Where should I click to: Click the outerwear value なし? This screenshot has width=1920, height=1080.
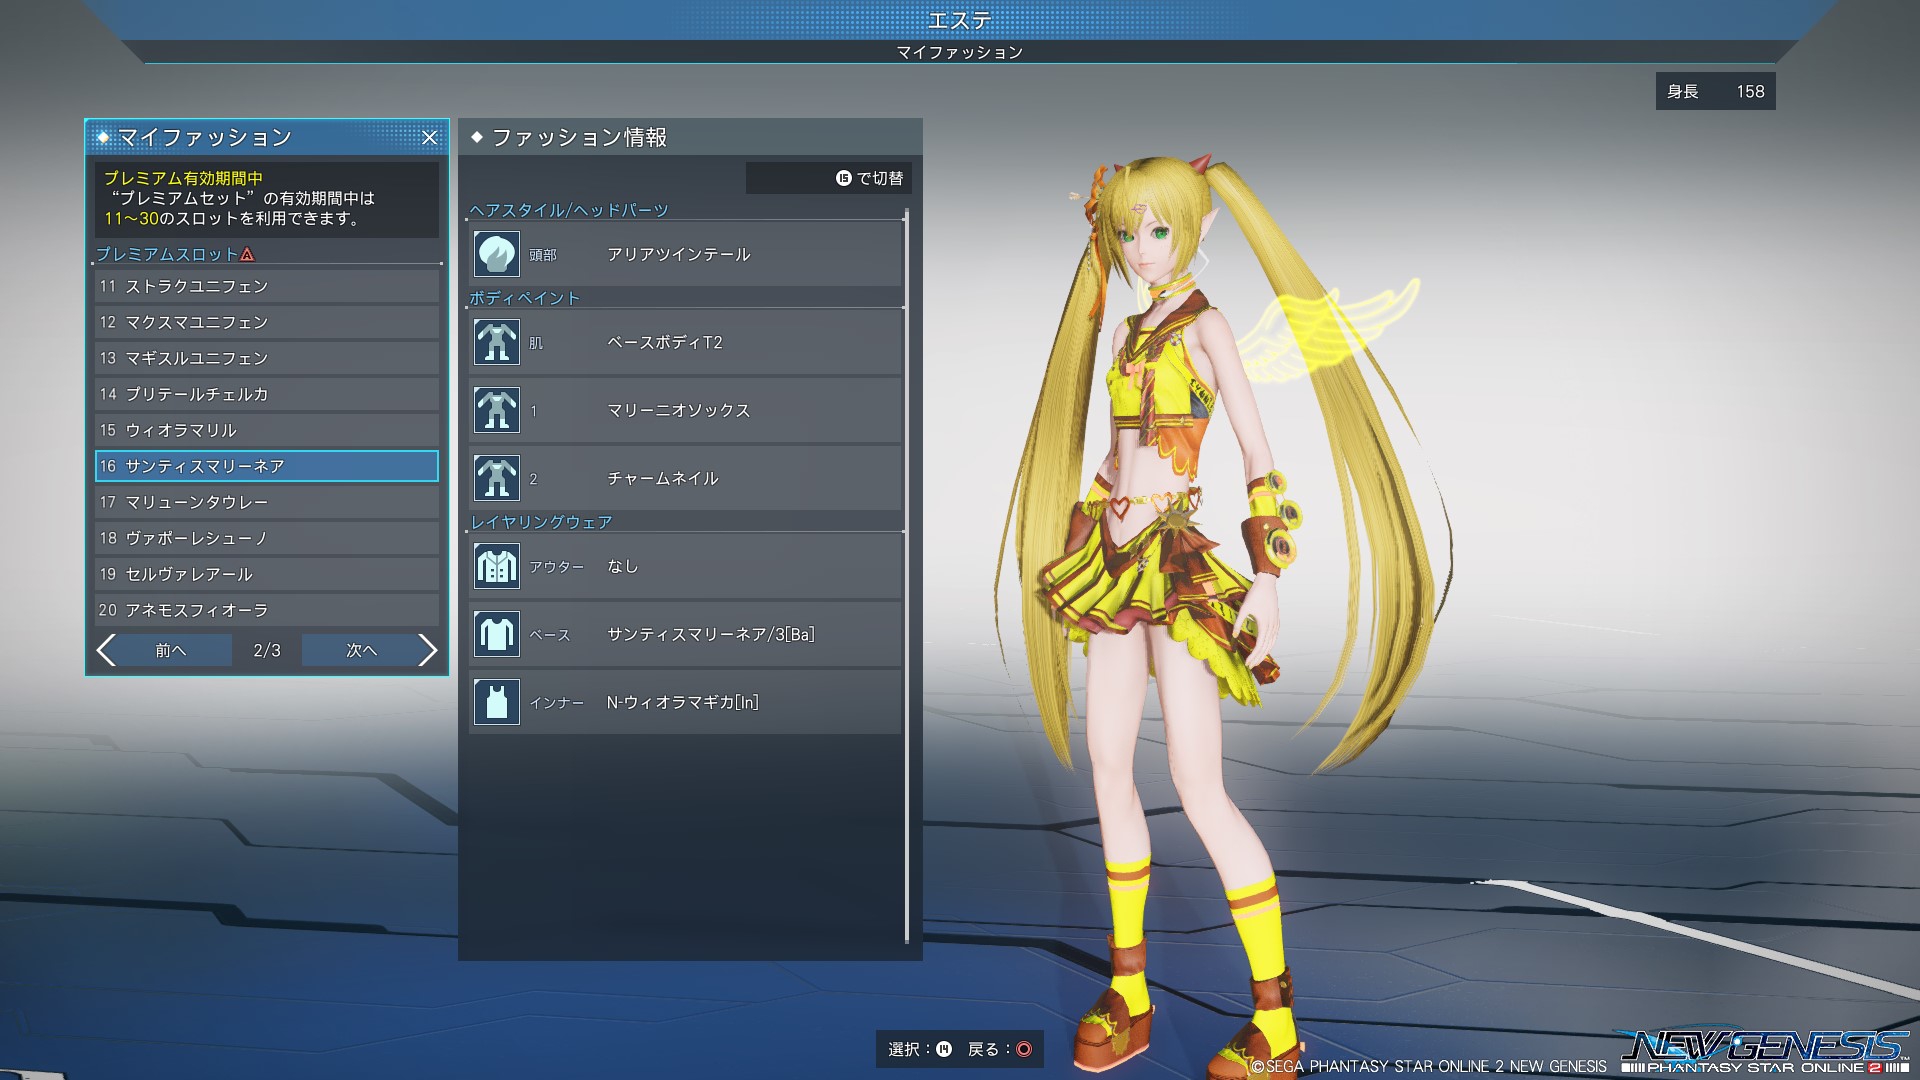click(x=623, y=566)
